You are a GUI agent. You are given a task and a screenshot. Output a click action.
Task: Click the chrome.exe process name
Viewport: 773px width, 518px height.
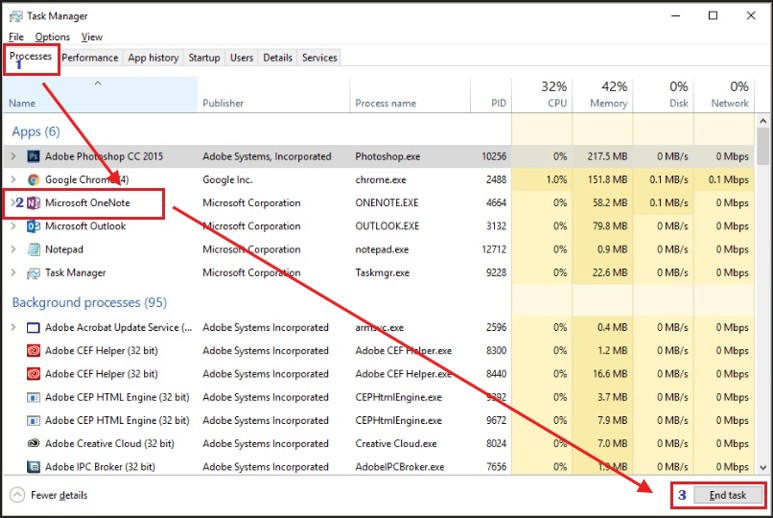(x=381, y=180)
